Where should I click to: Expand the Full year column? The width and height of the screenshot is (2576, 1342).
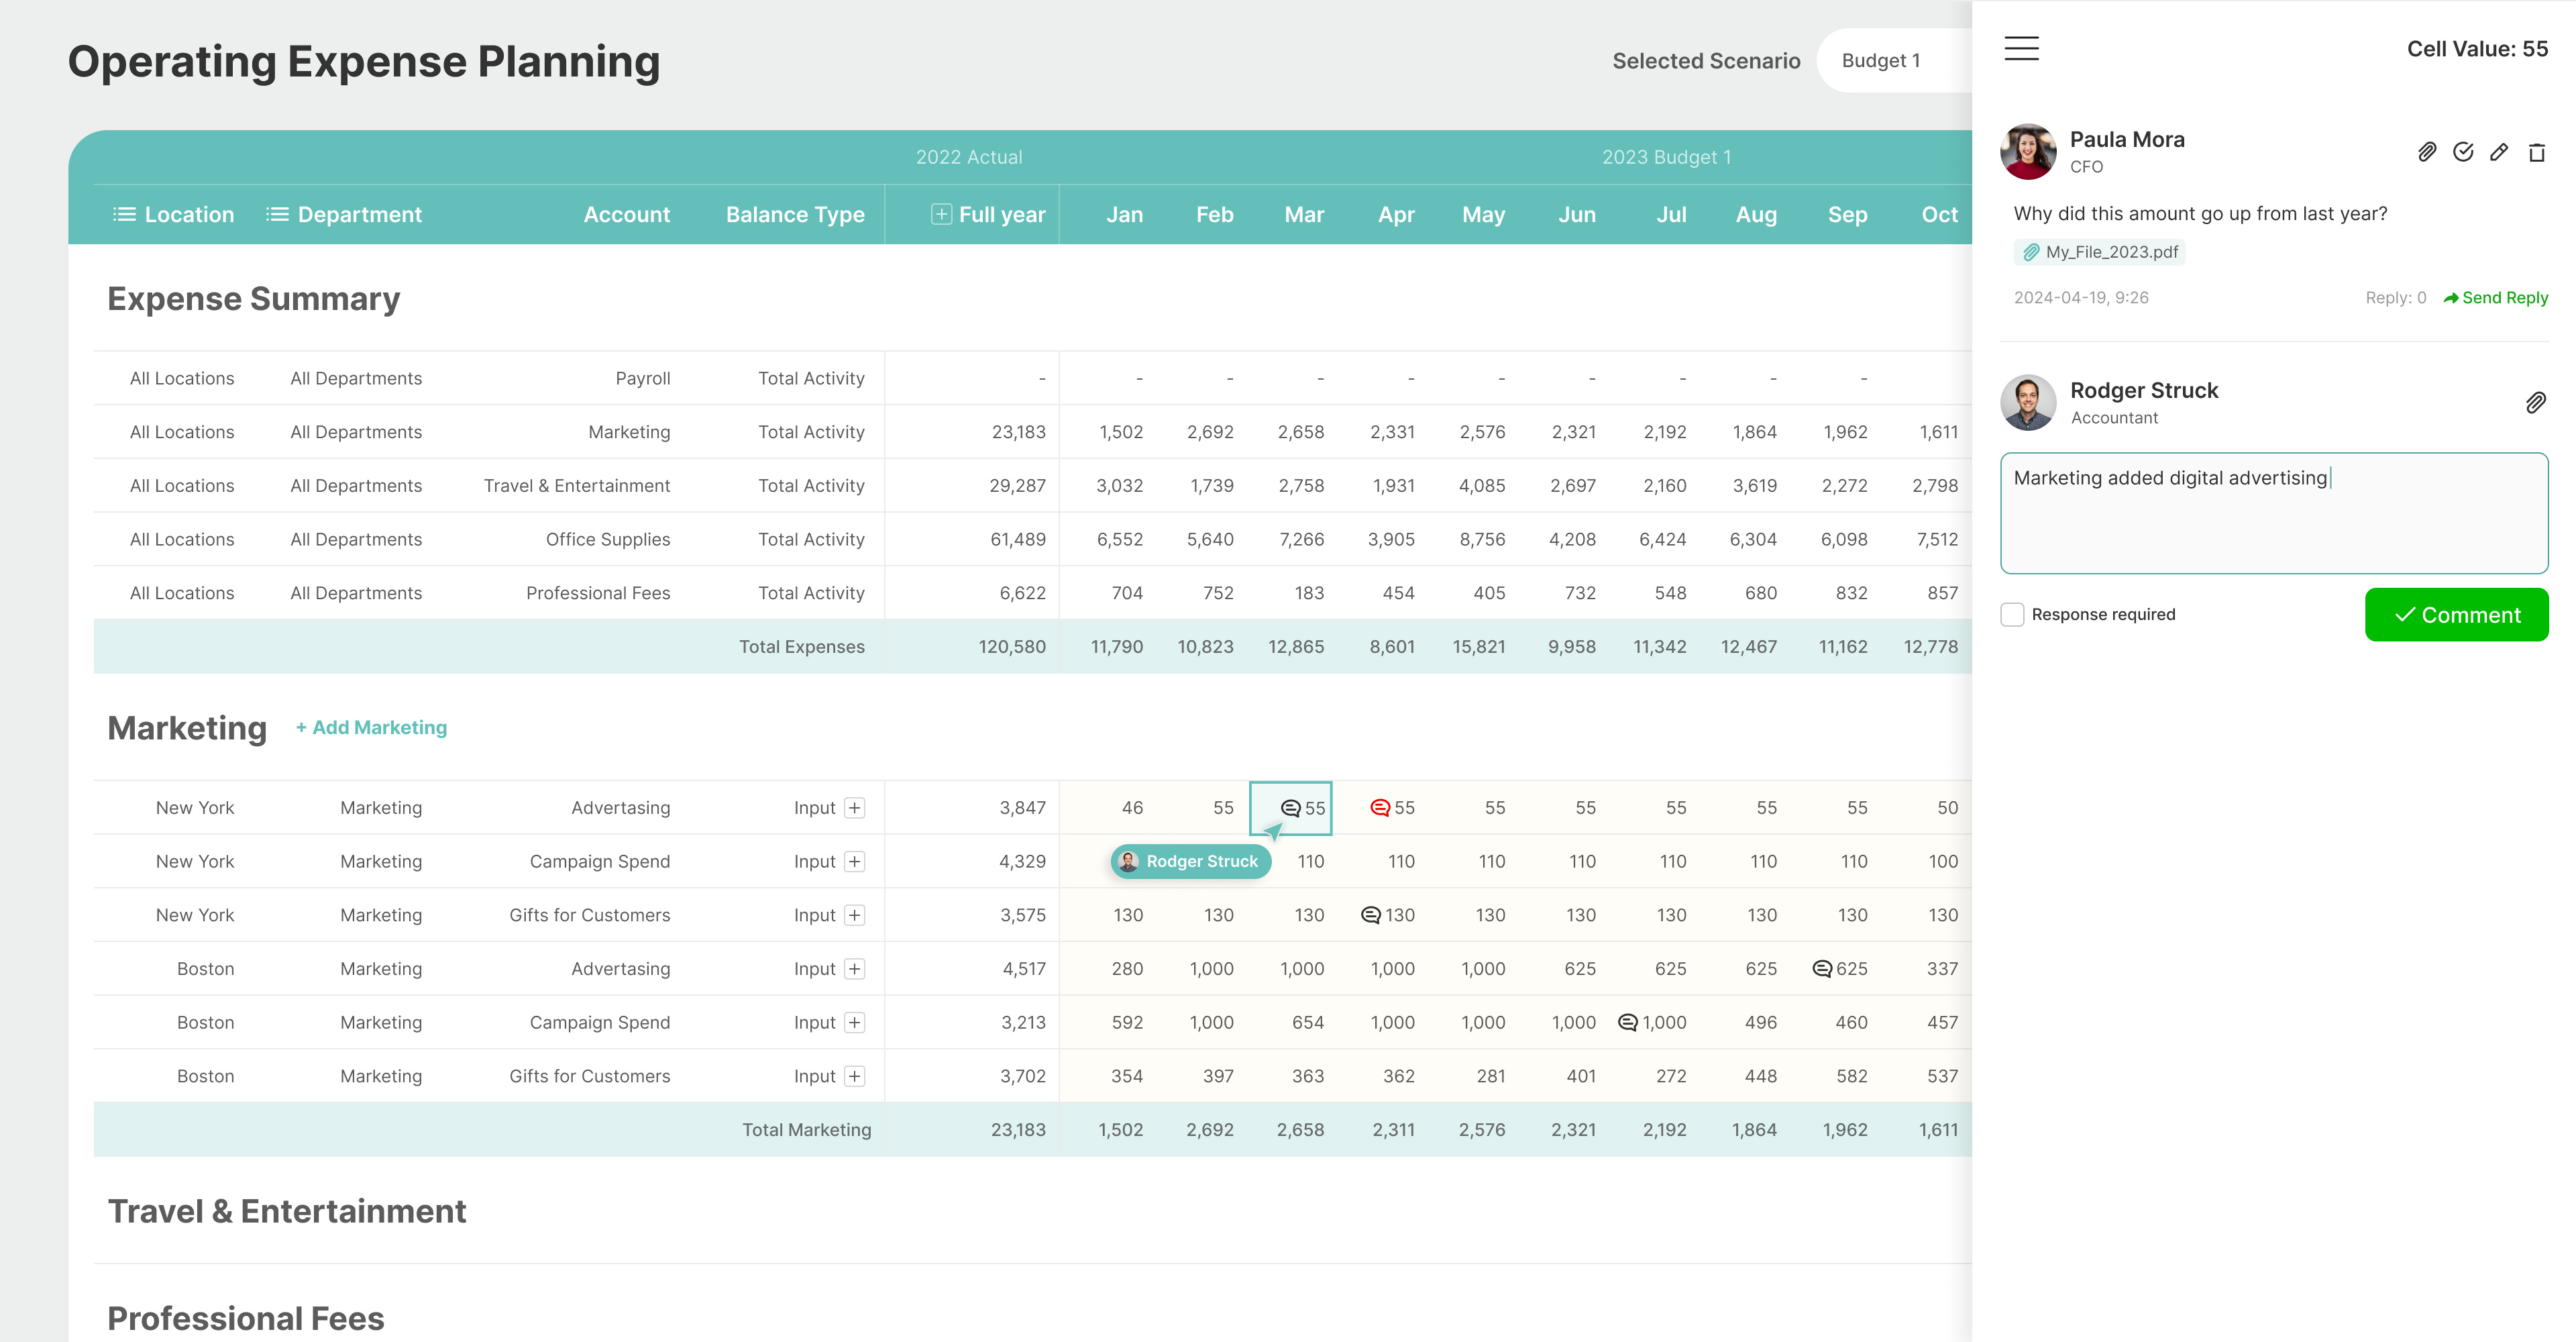click(941, 214)
